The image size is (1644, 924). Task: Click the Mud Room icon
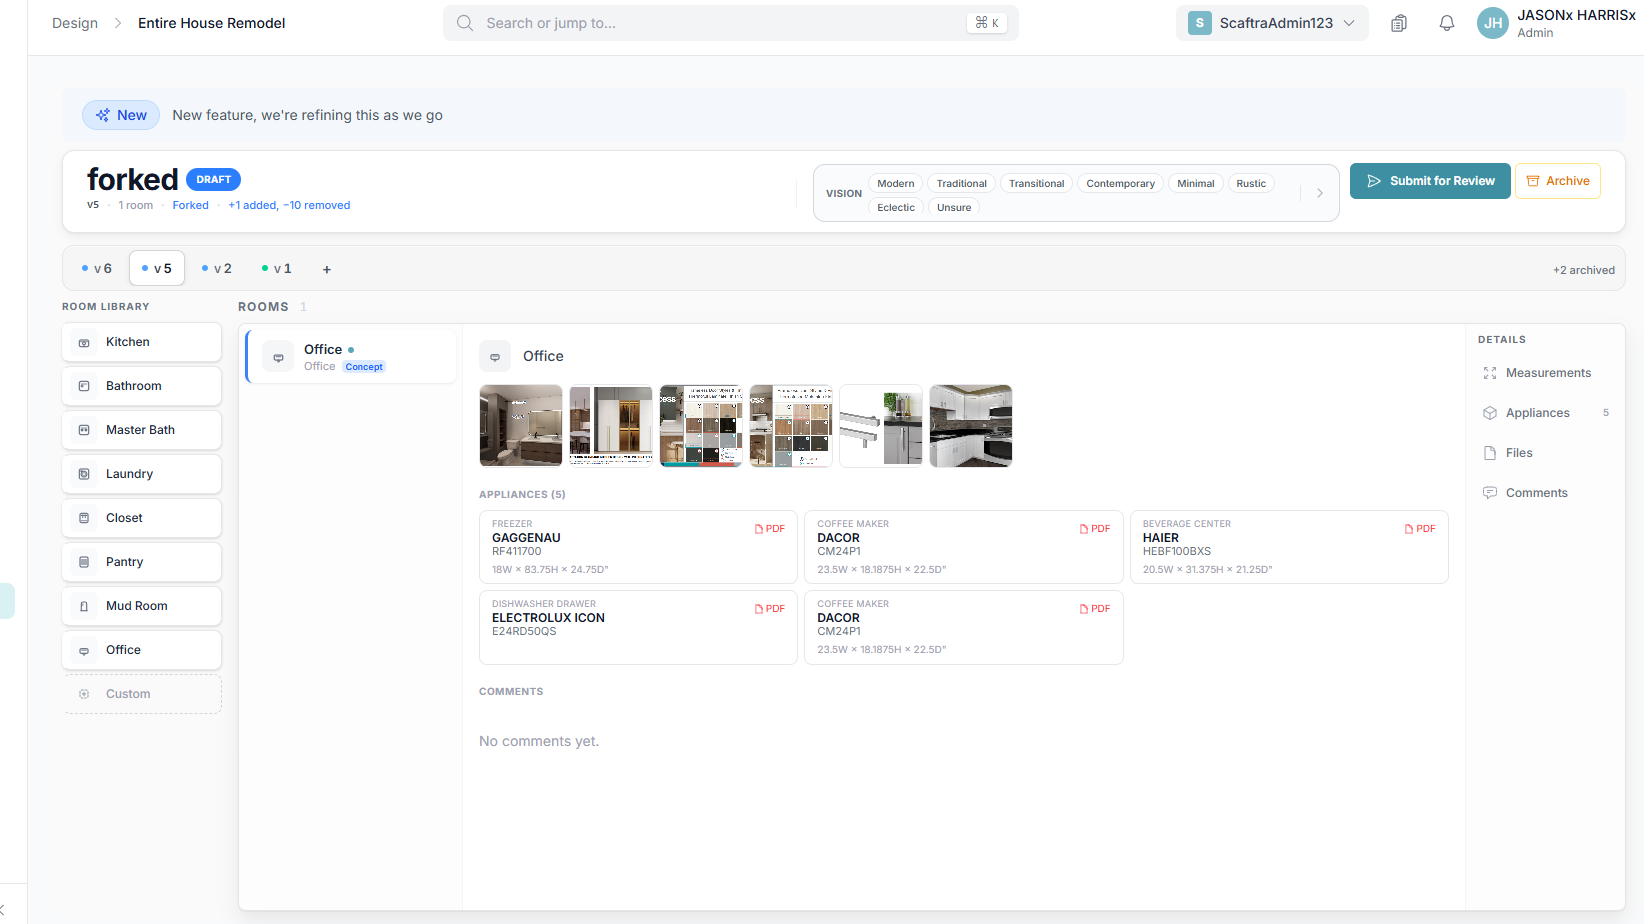coord(84,606)
